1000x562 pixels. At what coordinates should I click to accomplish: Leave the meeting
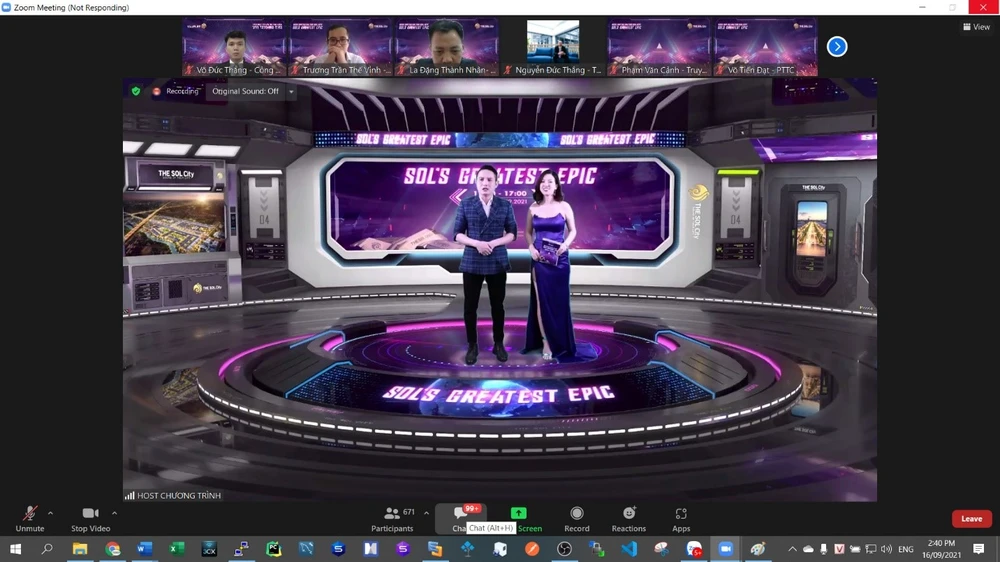click(971, 519)
